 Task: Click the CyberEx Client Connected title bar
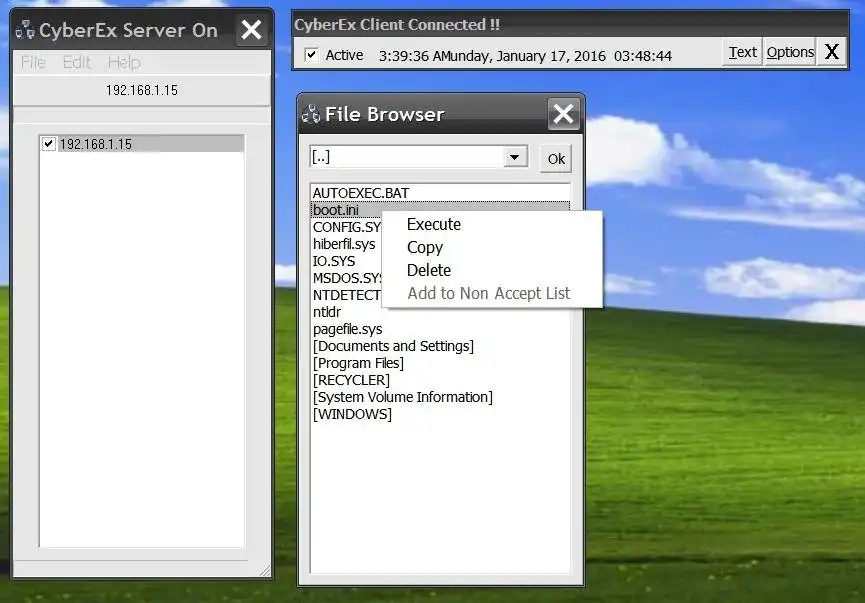570,25
